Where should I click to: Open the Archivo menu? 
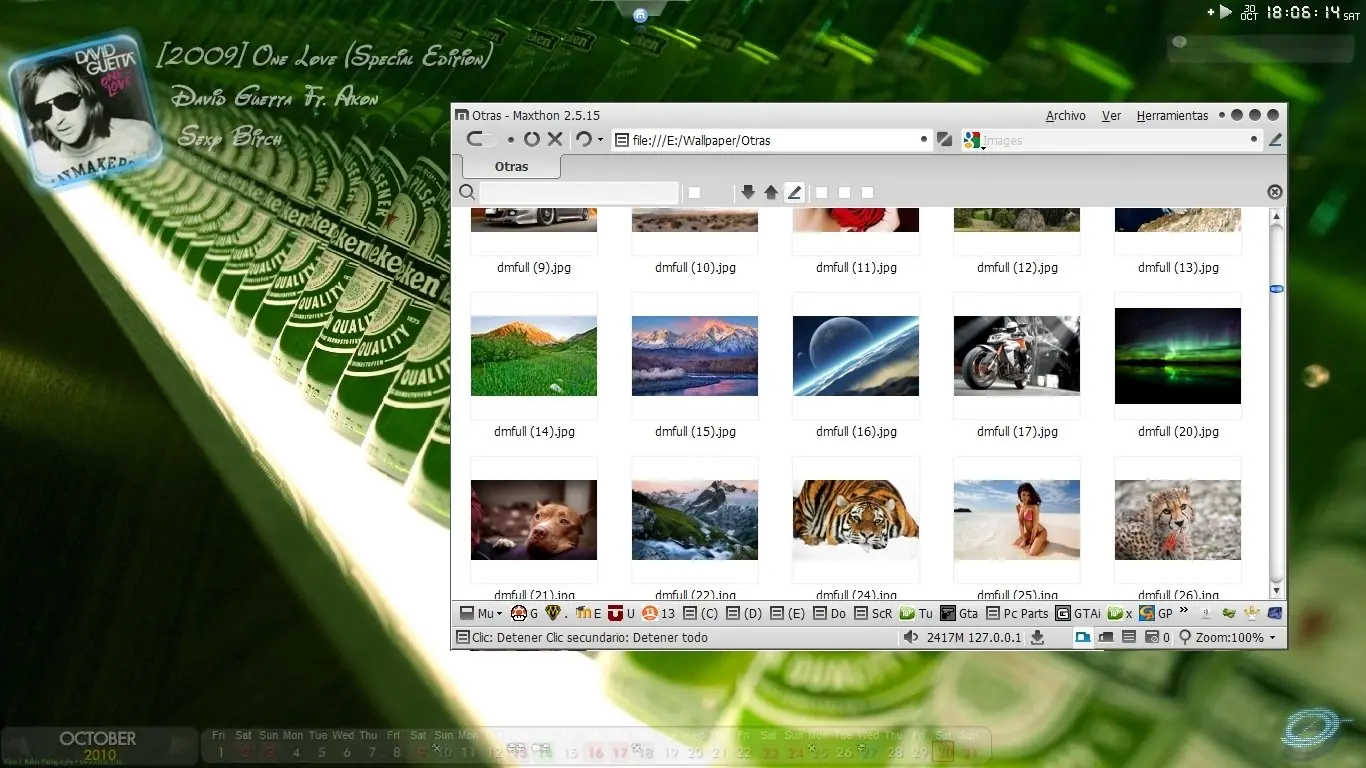coord(1066,116)
